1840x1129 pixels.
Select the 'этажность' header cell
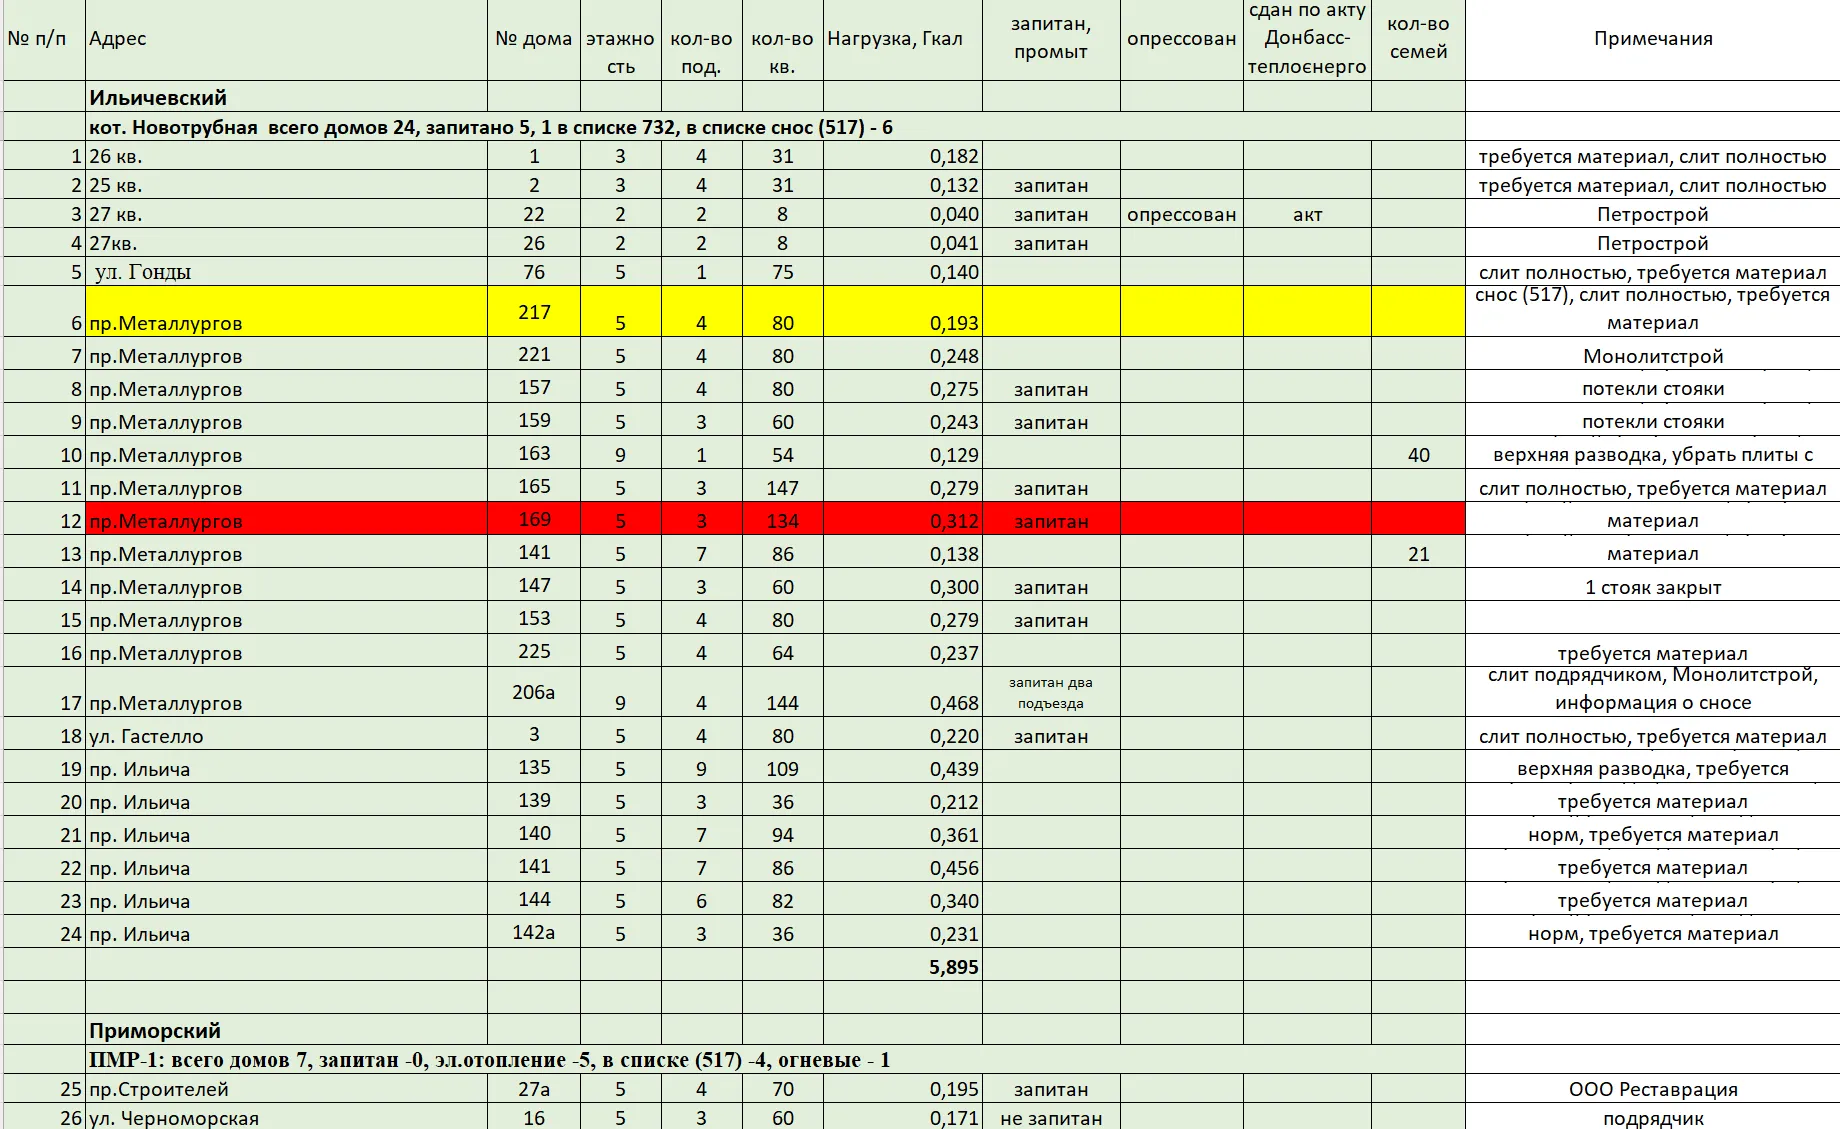[x=620, y=39]
